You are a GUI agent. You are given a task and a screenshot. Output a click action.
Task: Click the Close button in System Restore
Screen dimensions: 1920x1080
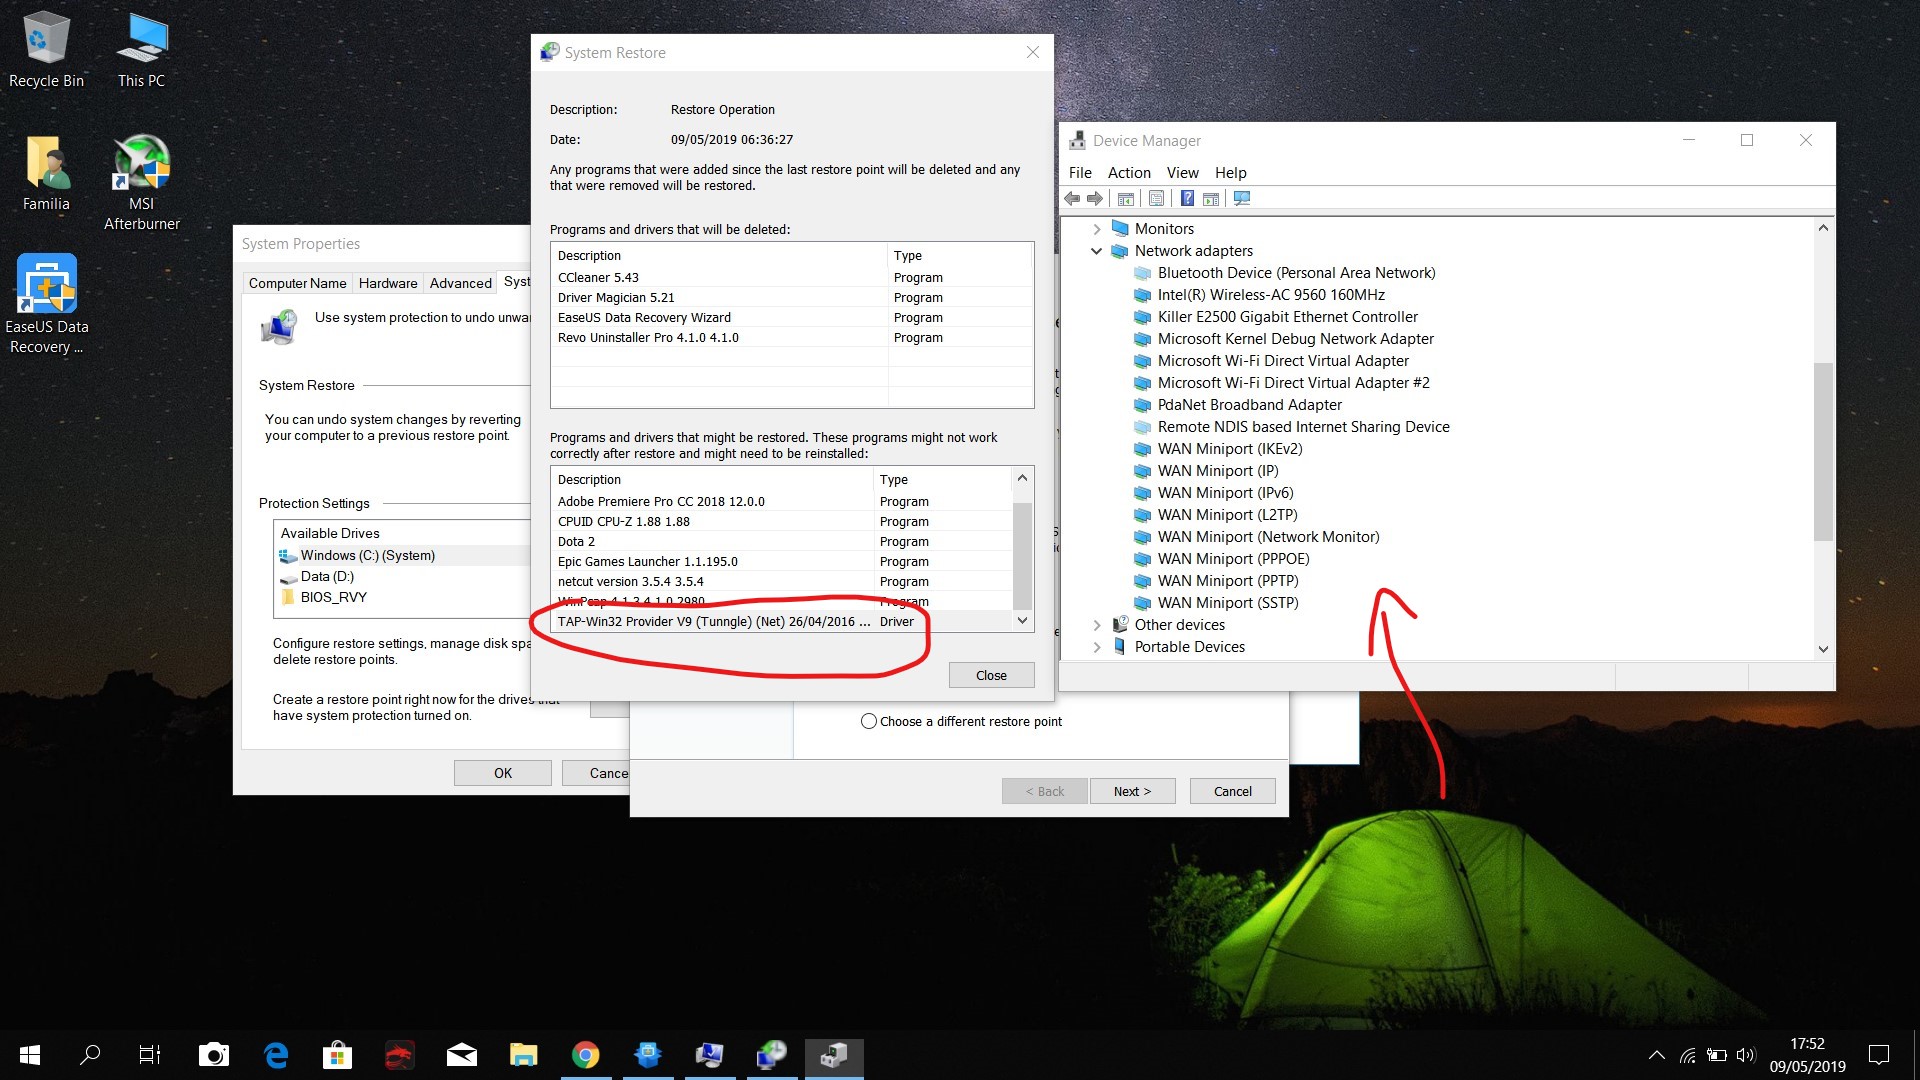(x=990, y=675)
